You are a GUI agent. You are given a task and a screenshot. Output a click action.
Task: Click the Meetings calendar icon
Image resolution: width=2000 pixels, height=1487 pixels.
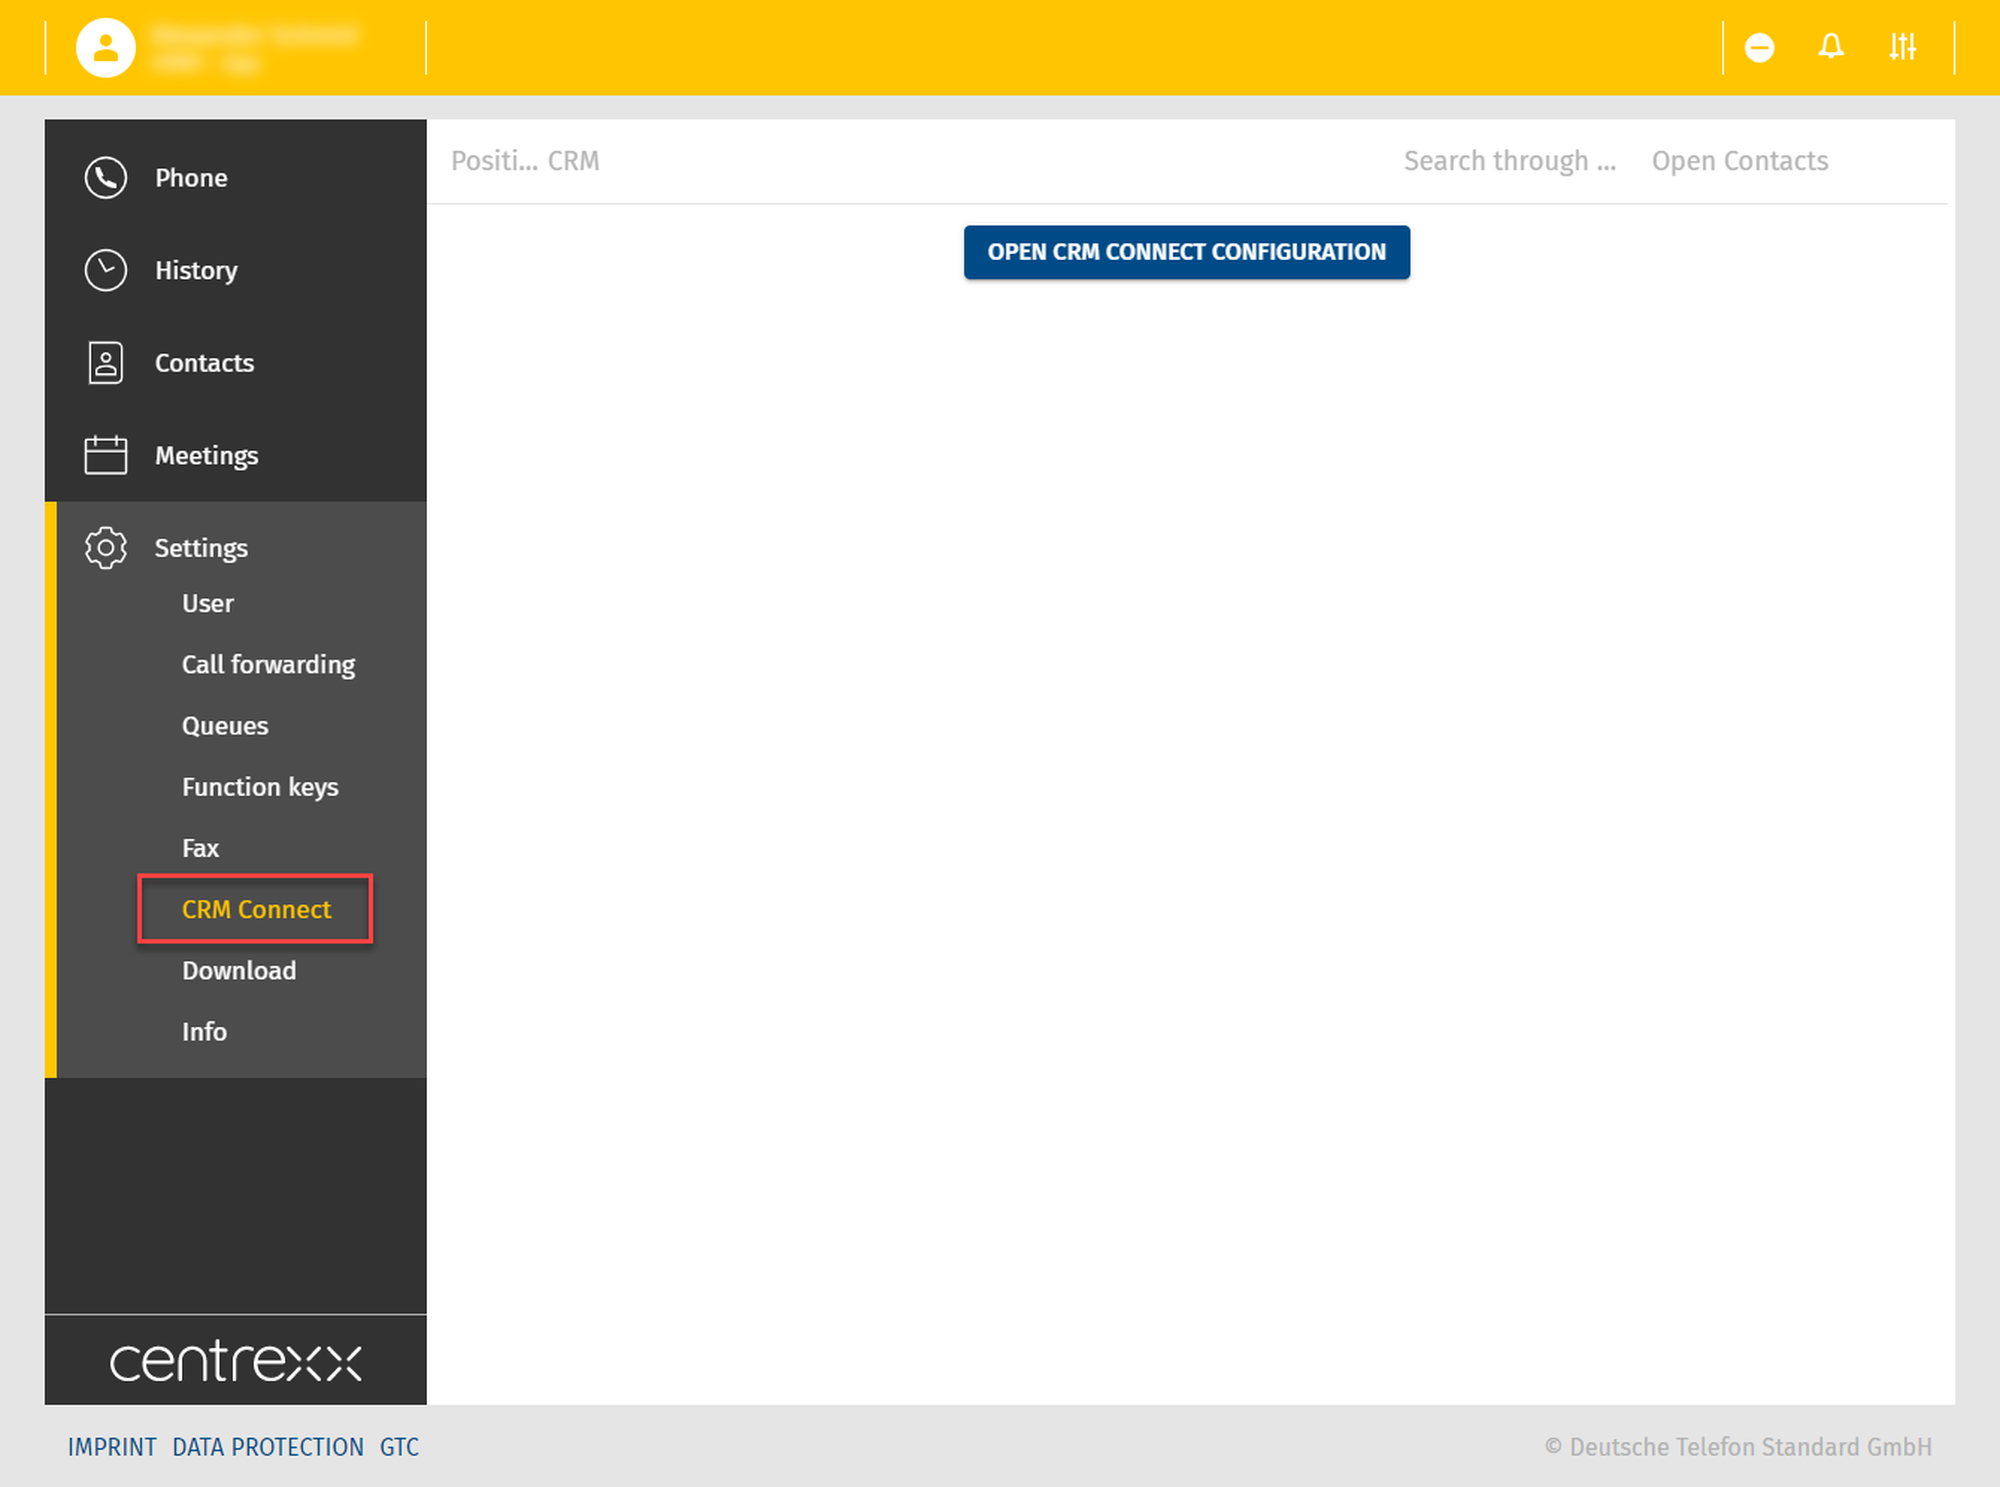pos(105,455)
